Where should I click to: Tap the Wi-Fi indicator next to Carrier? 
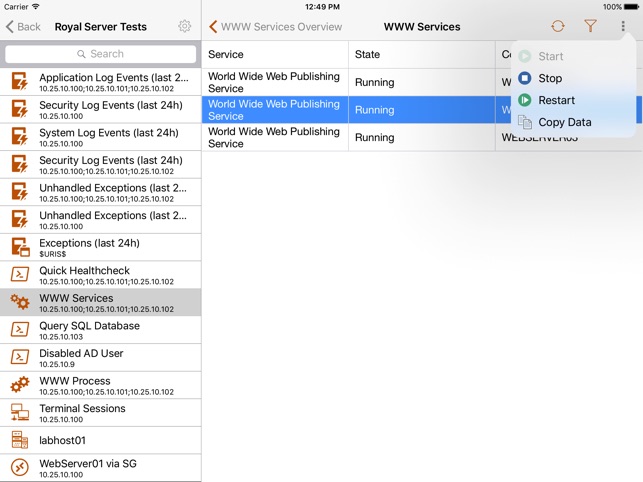tap(36, 7)
